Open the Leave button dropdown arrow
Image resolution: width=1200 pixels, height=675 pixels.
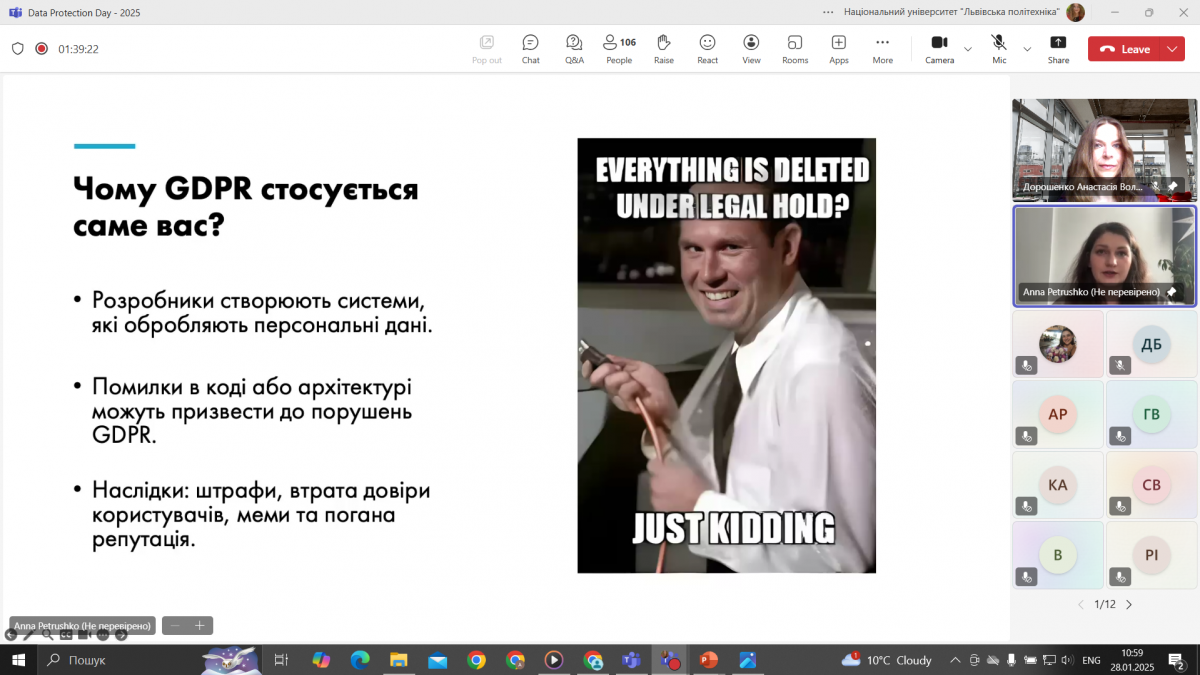(1172, 49)
